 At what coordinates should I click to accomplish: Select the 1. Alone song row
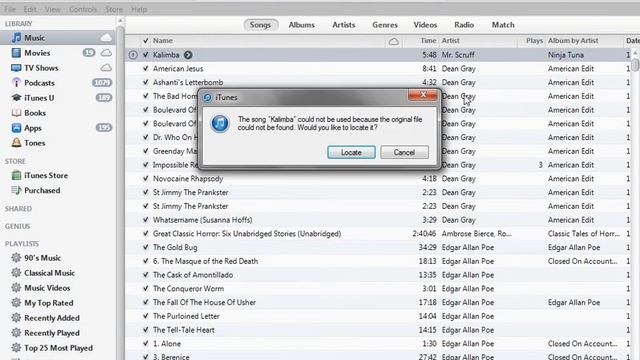378,344
